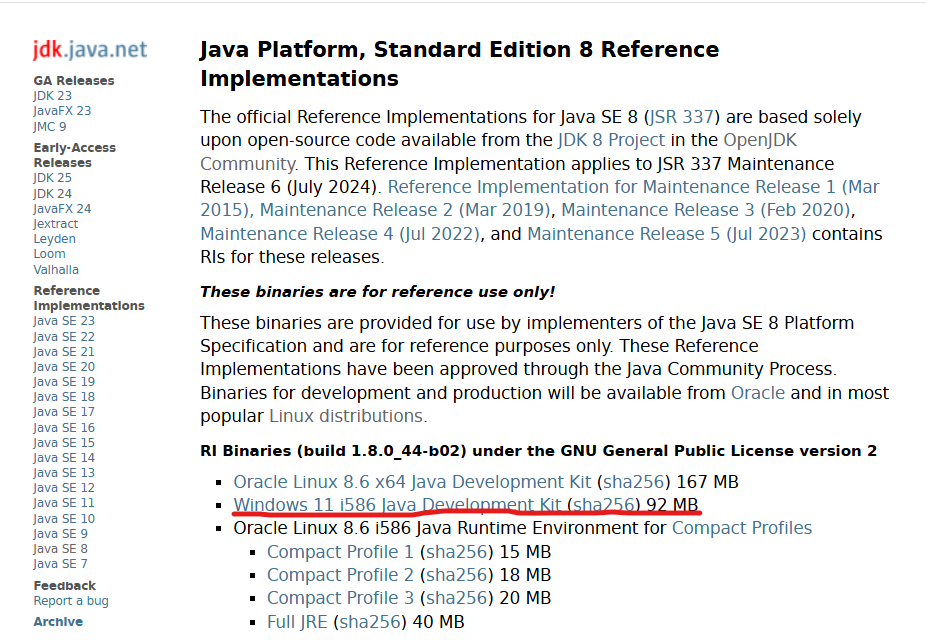Open the JSR 337 link
The height and width of the screenshot is (640, 926).
tap(681, 117)
